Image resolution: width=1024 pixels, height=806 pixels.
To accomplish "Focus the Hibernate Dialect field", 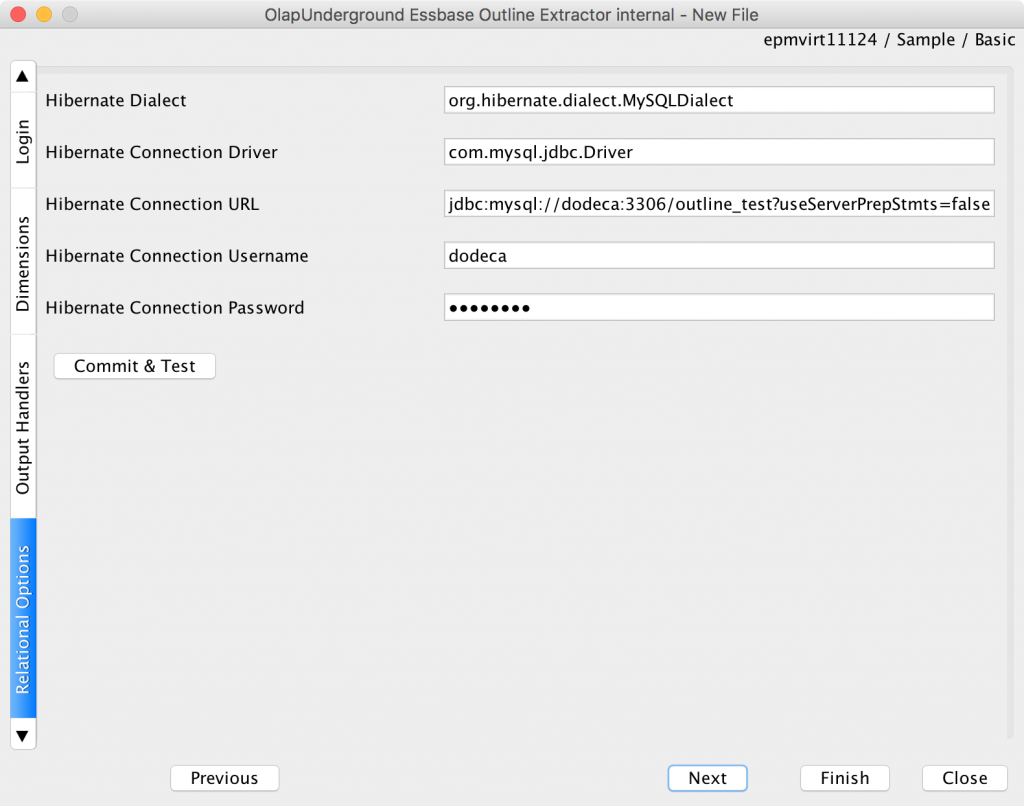I will [719, 100].
